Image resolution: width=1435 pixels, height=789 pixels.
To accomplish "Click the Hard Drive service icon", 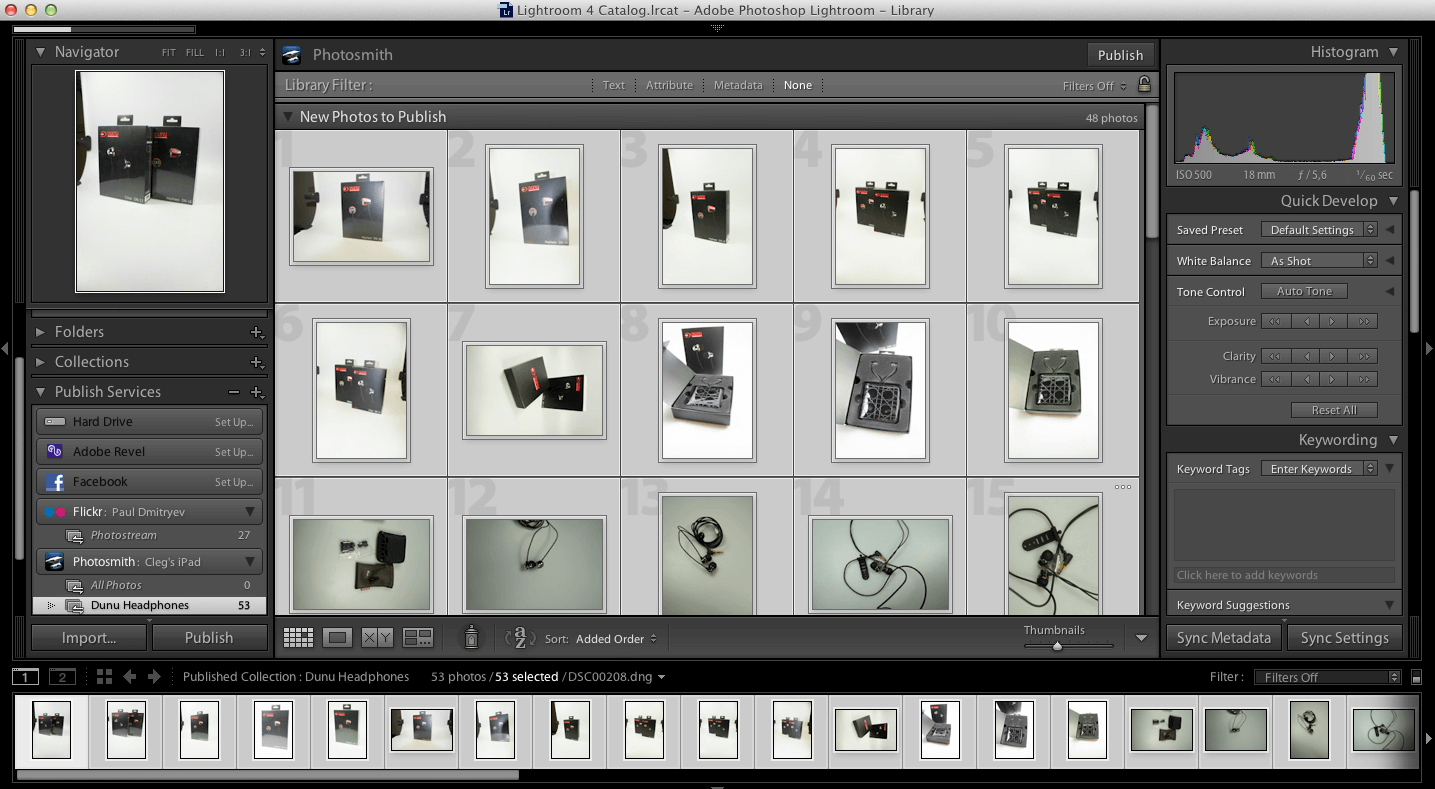I will point(55,422).
